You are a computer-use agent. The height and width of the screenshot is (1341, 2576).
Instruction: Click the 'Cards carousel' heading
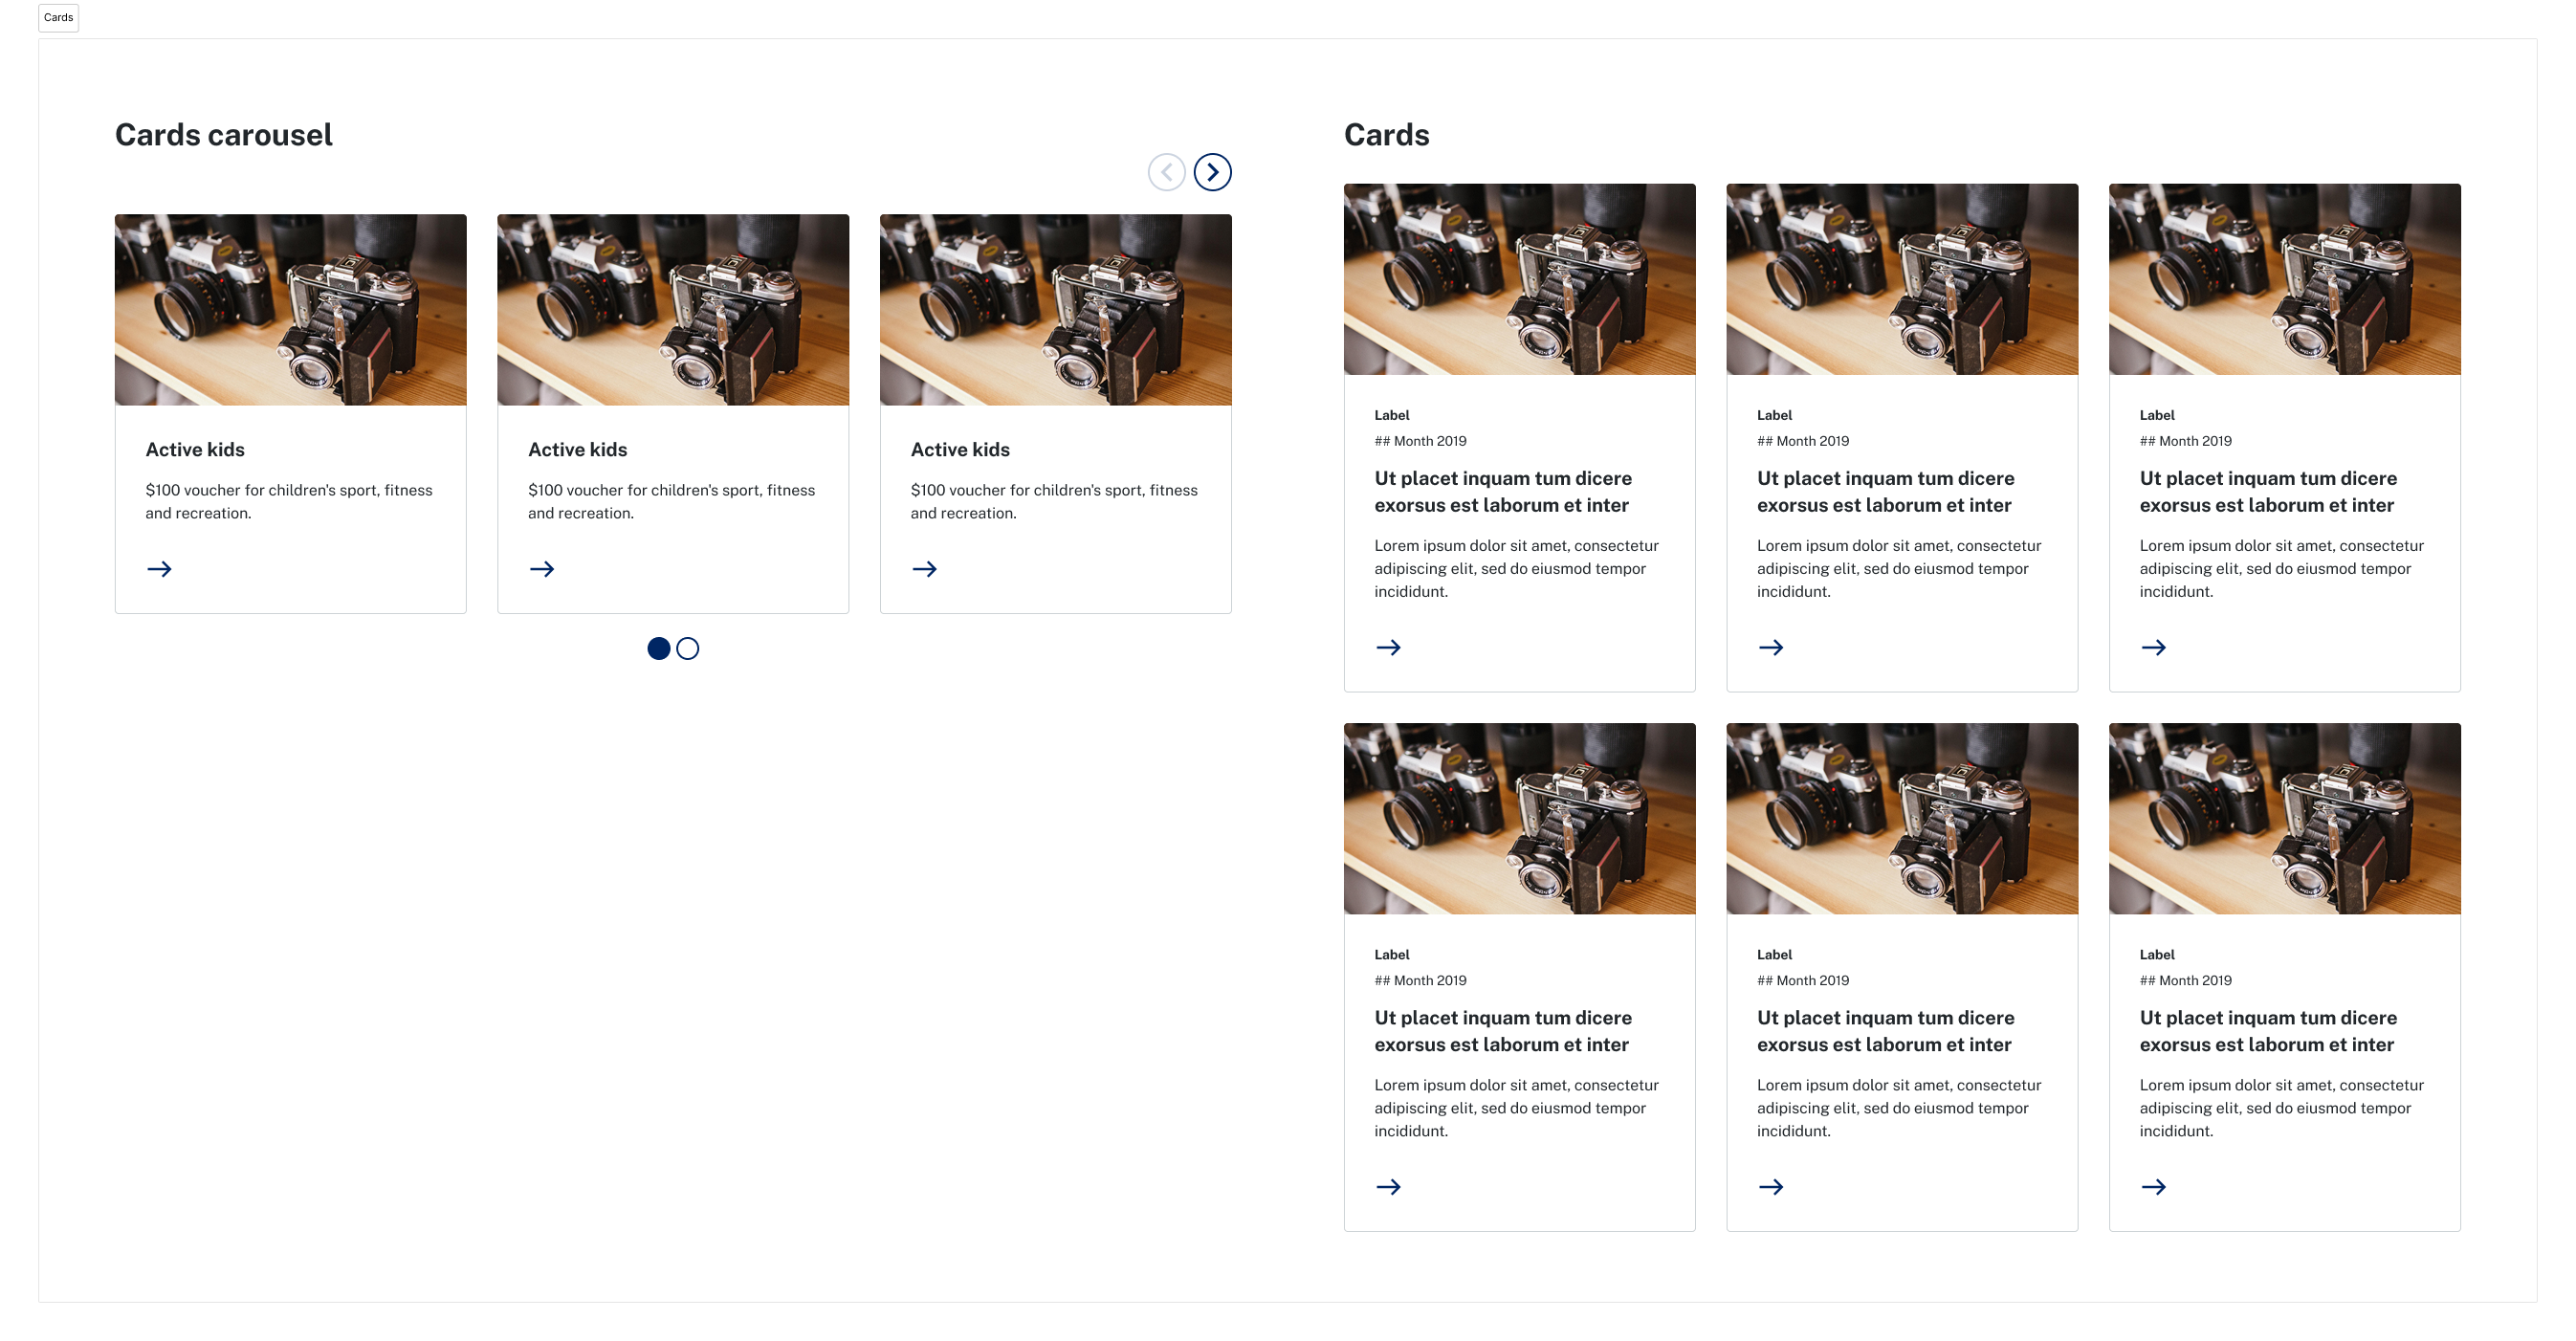coord(224,135)
